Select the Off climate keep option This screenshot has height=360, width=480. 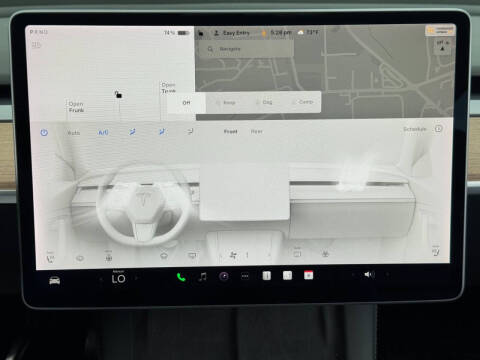pyautogui.click(x=186, y=103)
